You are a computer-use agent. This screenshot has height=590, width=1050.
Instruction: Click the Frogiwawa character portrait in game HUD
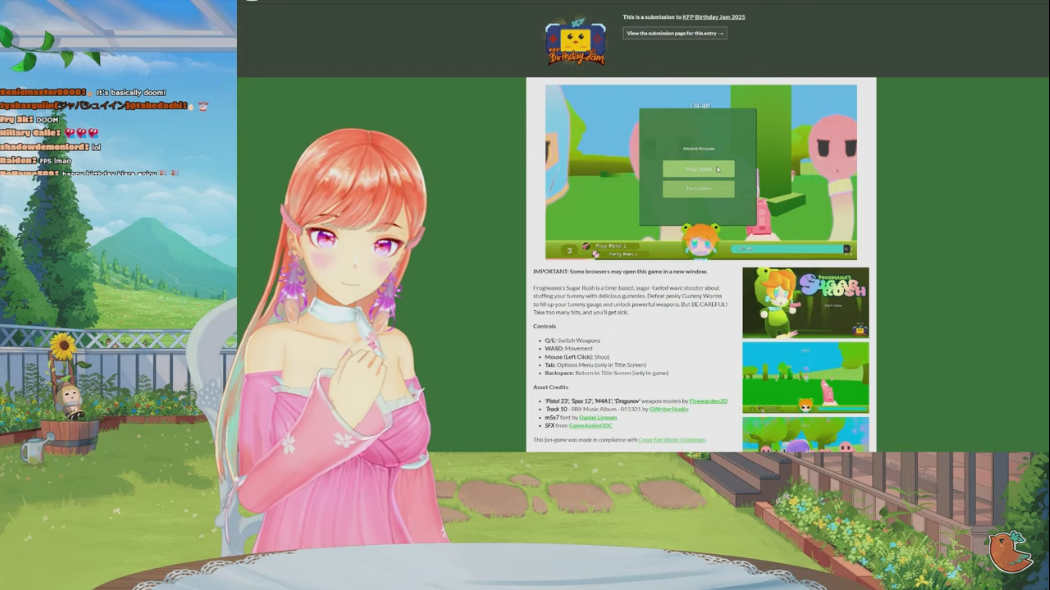(700, 240)
